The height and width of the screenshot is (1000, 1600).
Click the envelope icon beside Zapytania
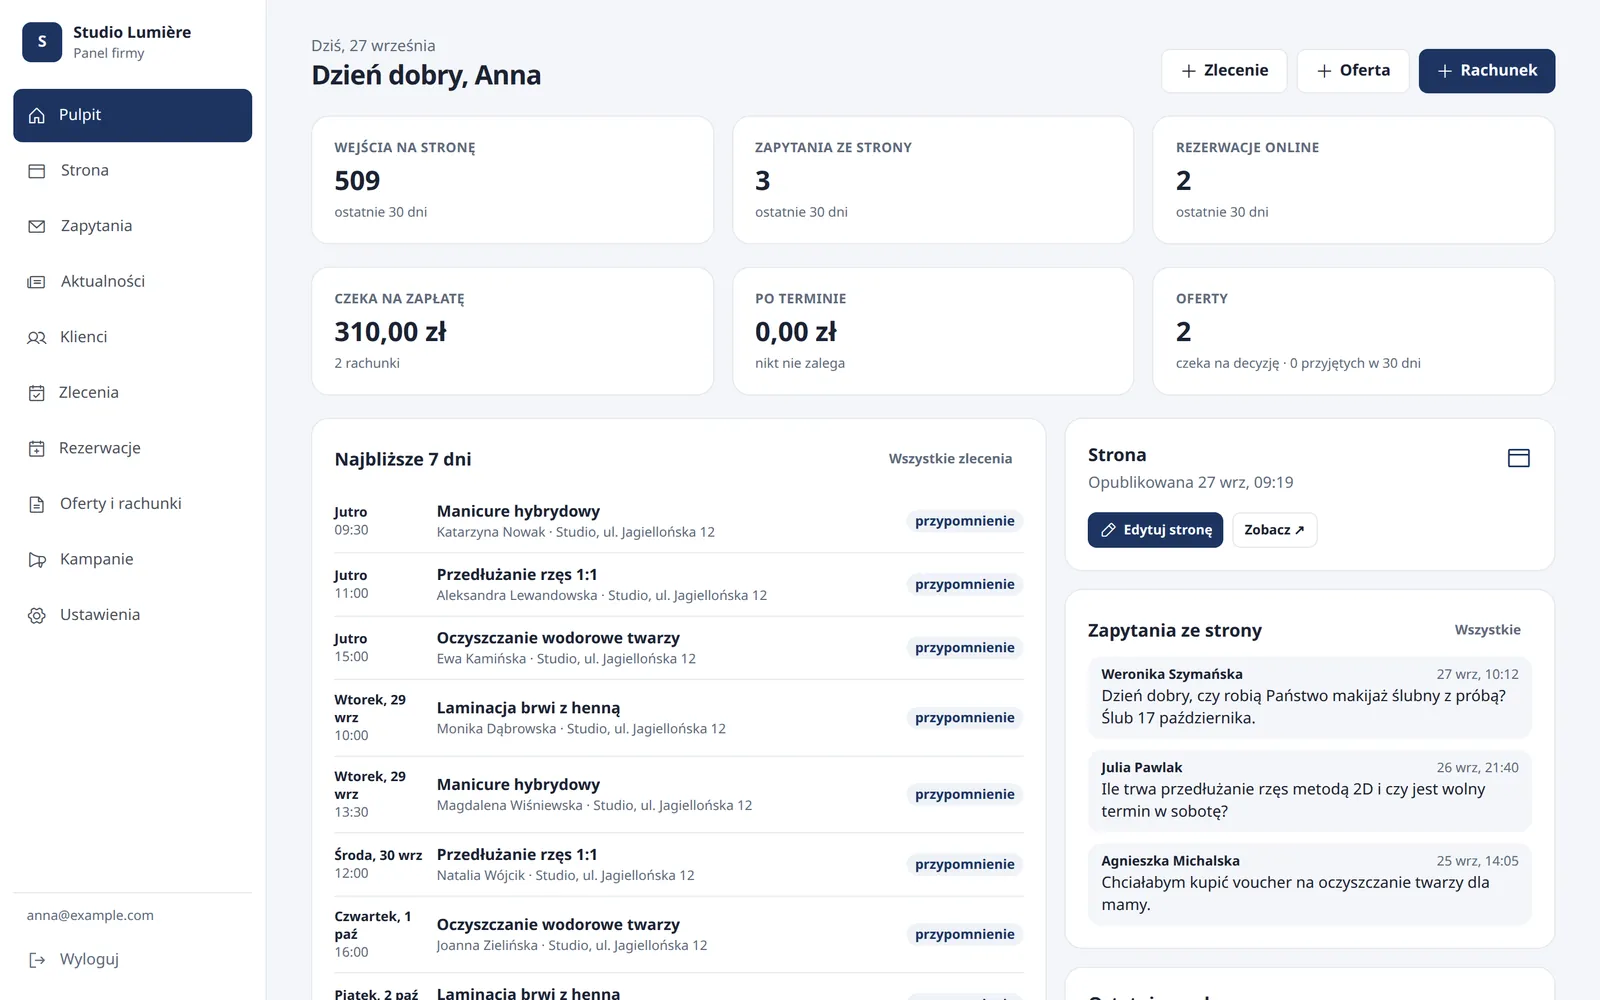37,226
